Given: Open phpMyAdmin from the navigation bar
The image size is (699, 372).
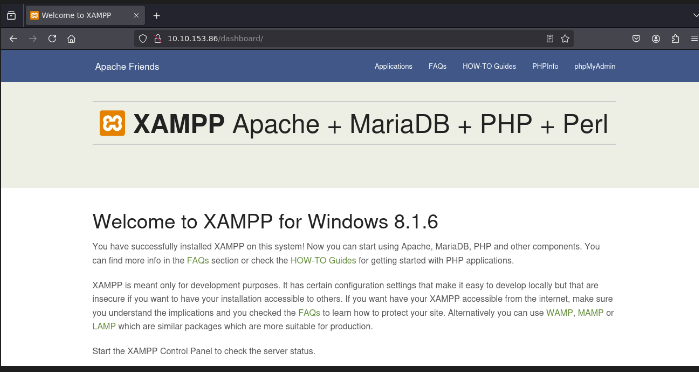Looking at the screenshot, I should click(595, 66).
